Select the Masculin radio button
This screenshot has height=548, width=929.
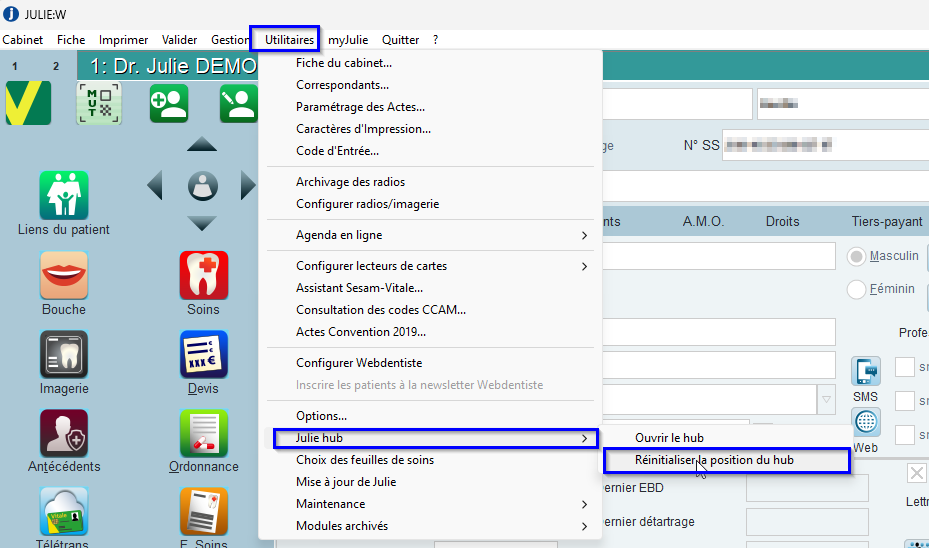pyautogui.click(x=856, y=257)
